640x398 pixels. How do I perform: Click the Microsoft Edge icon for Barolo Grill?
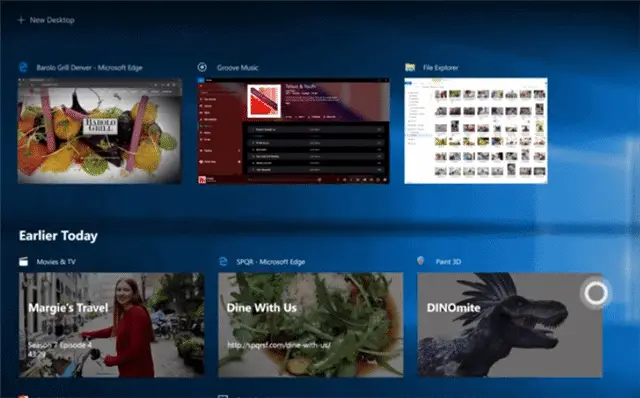click(x=23, y=67)
